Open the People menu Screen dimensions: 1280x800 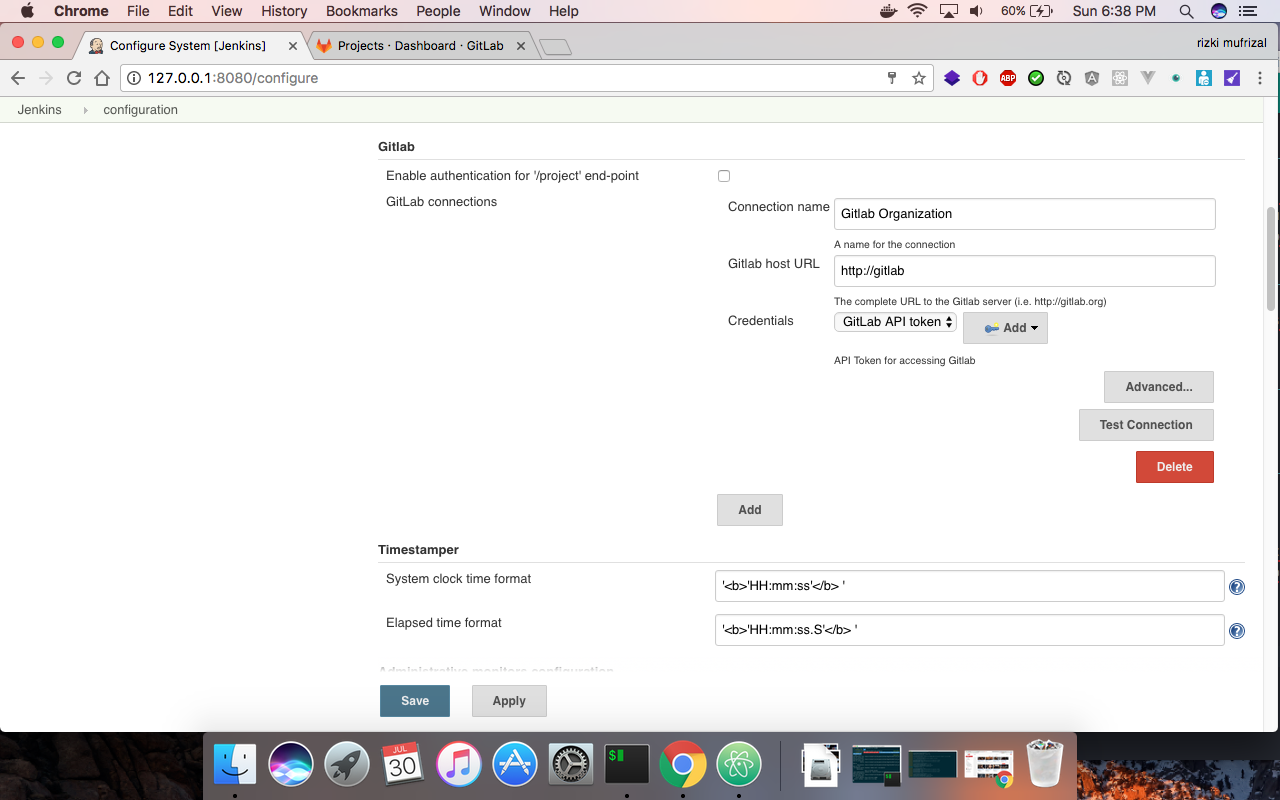click(438, 11)
